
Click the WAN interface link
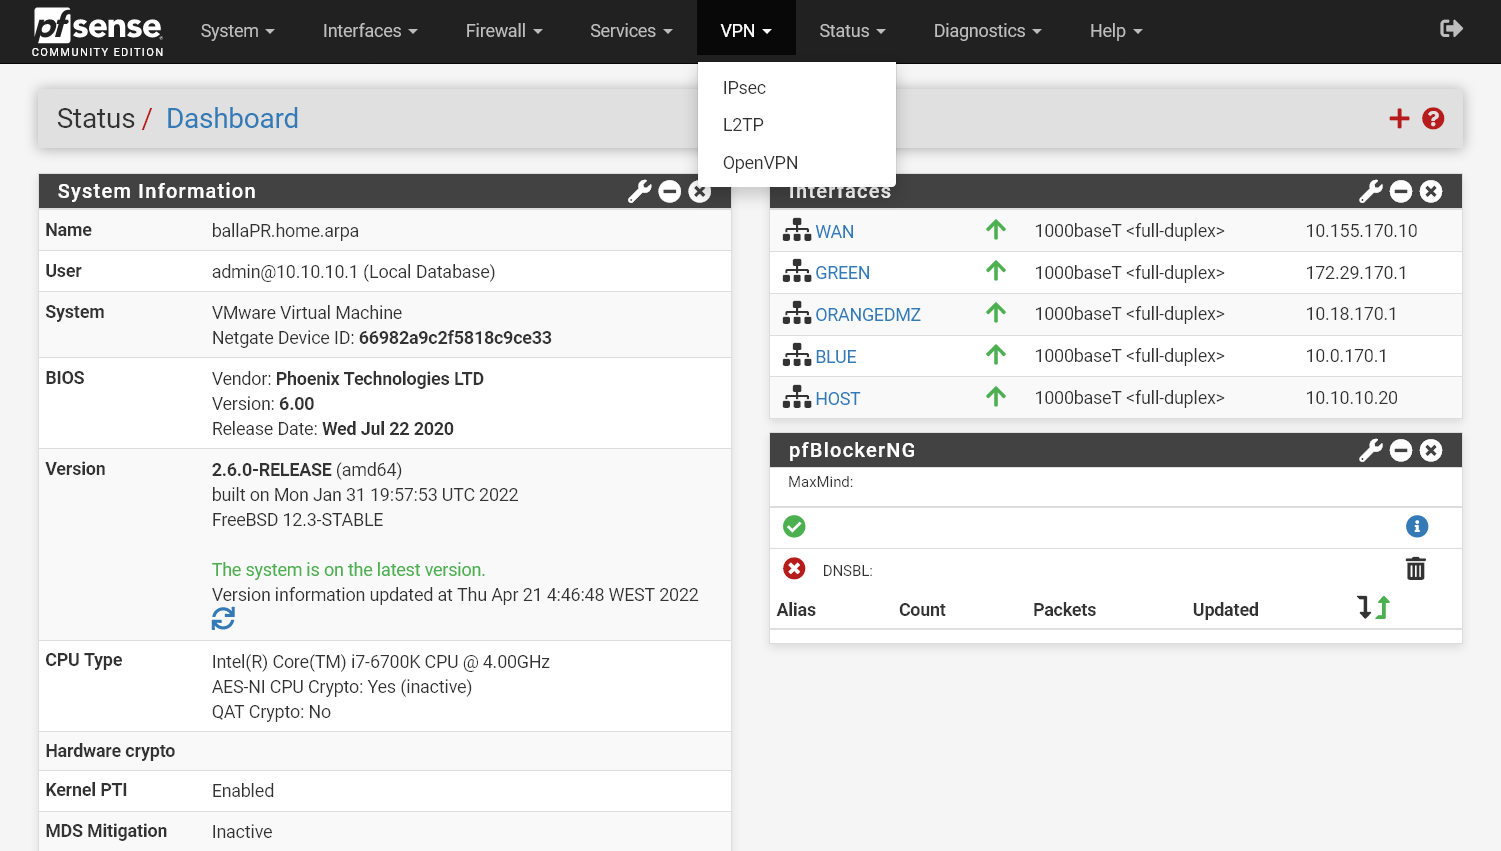[x=833, y=231]
